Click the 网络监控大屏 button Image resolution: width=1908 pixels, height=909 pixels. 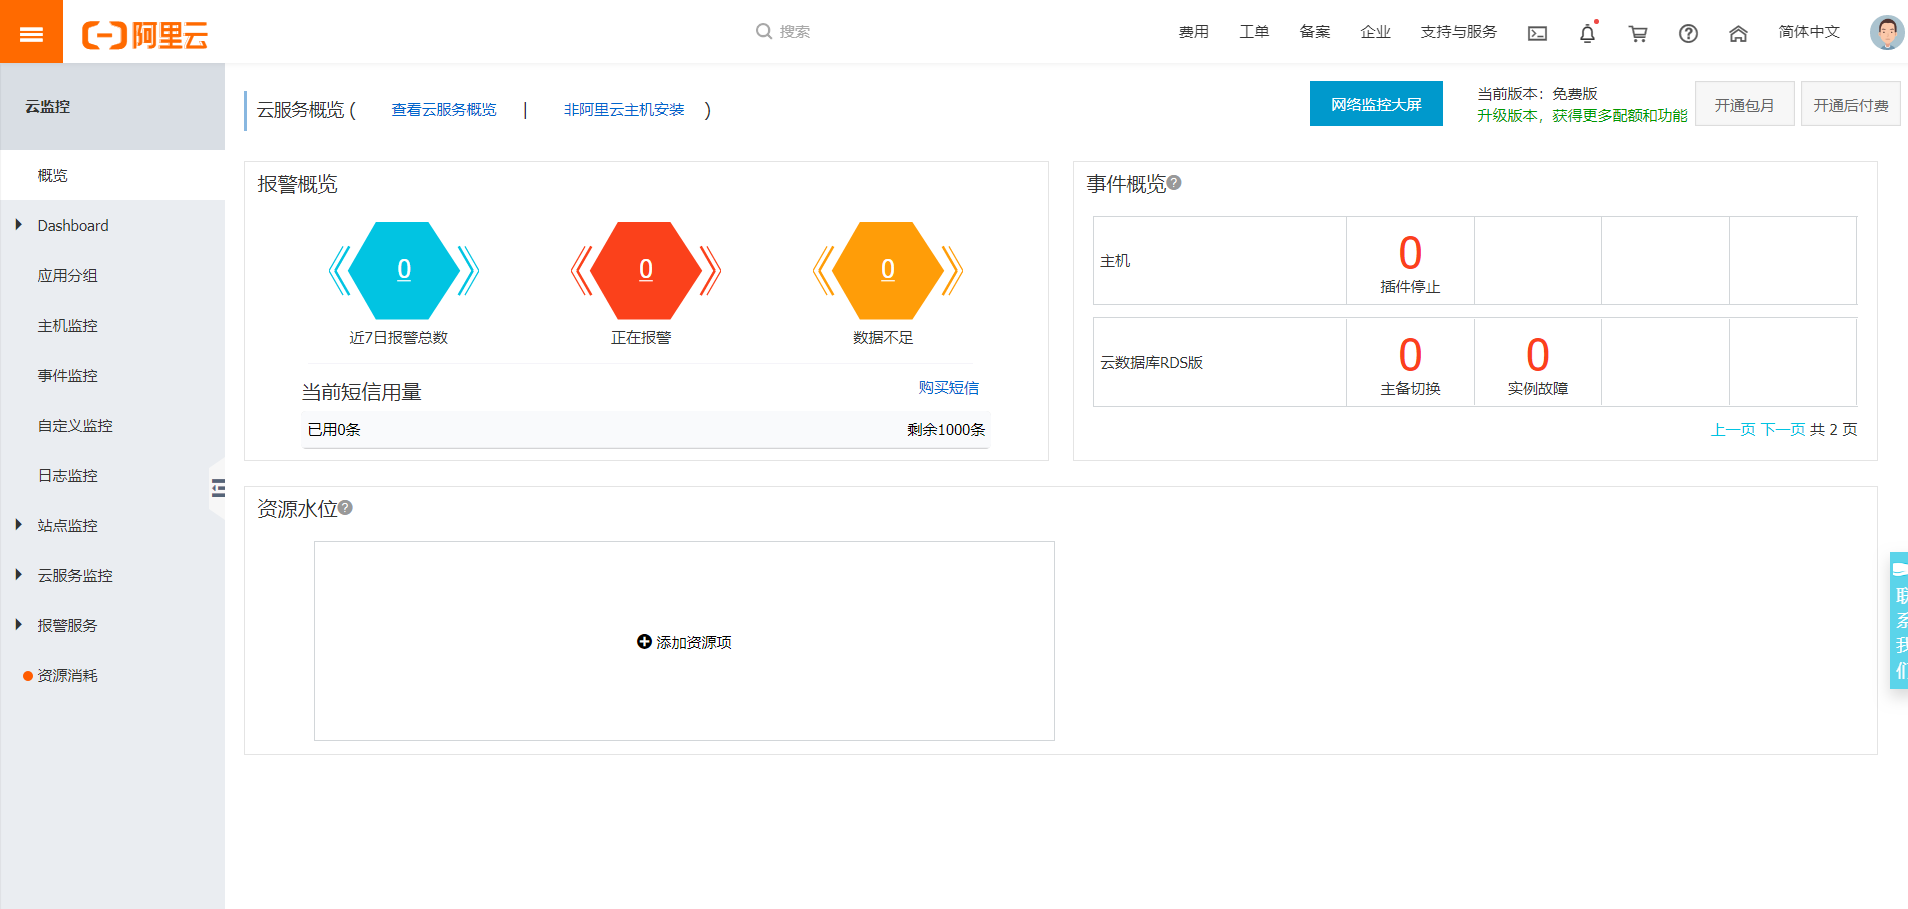1376,104
